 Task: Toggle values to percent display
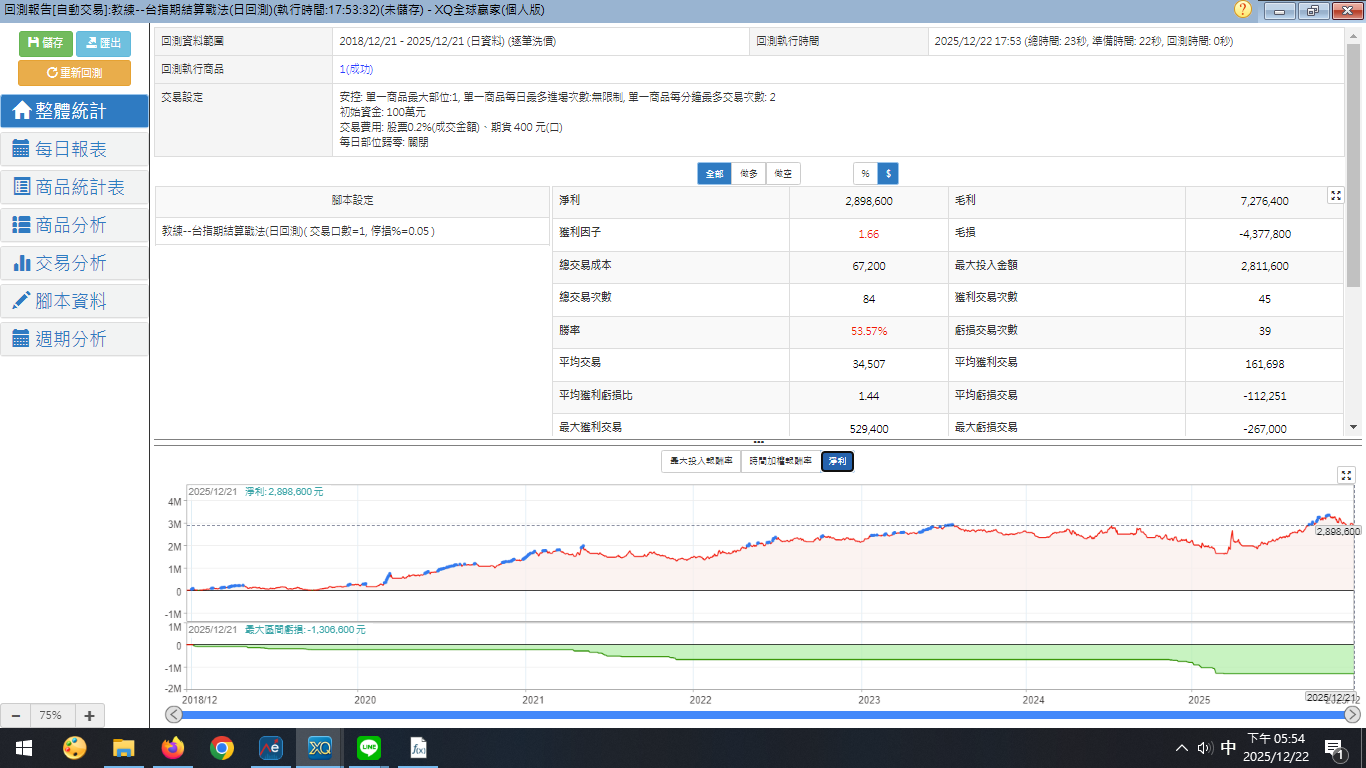coord(865,174)
